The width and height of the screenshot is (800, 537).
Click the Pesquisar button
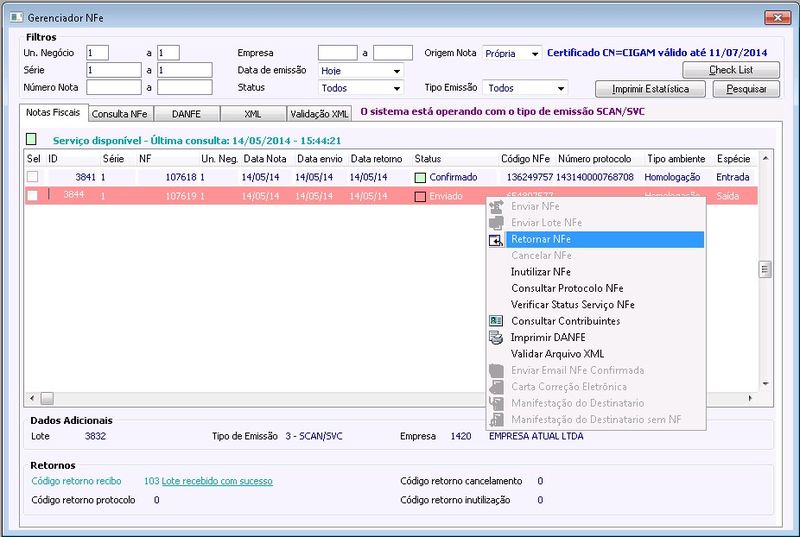tap(746, 89)
